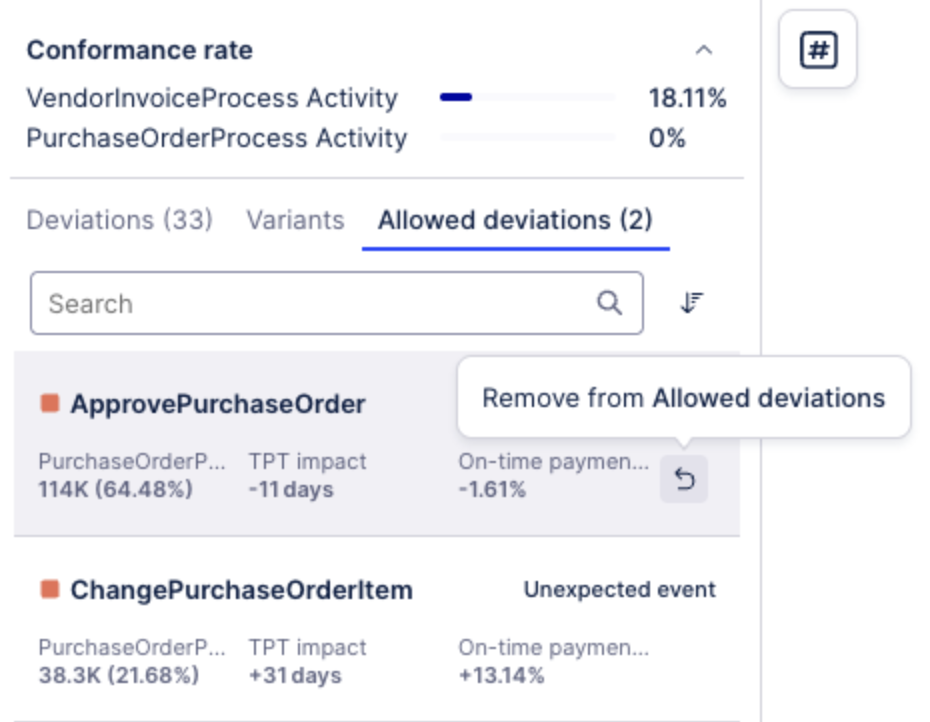
Task: Click orange square icon beside ChangePurchaseOrderItem
Action: (x=49, y=589)
